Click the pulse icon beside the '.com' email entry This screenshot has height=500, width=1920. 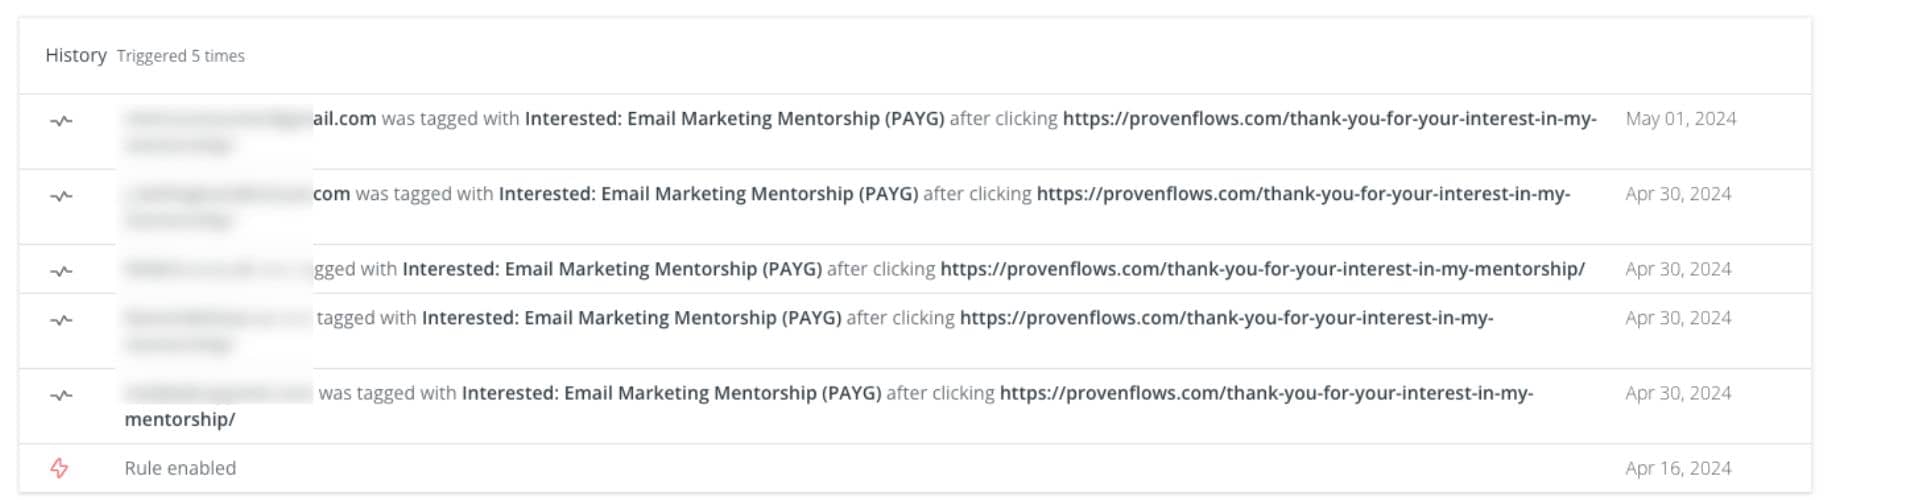tap(61, 196)
